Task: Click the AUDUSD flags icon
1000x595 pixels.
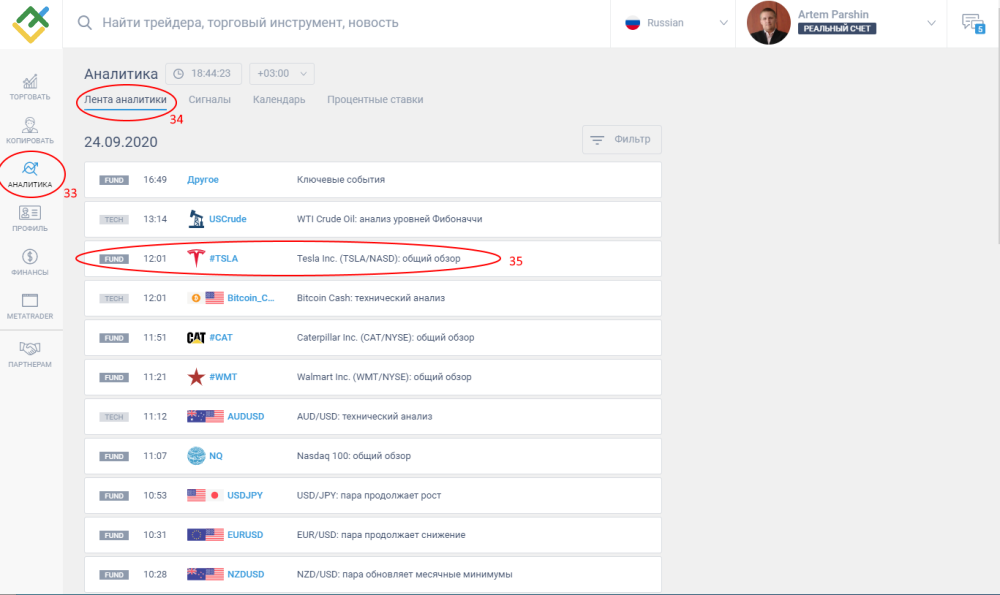Action: click(x=205, y=416)
